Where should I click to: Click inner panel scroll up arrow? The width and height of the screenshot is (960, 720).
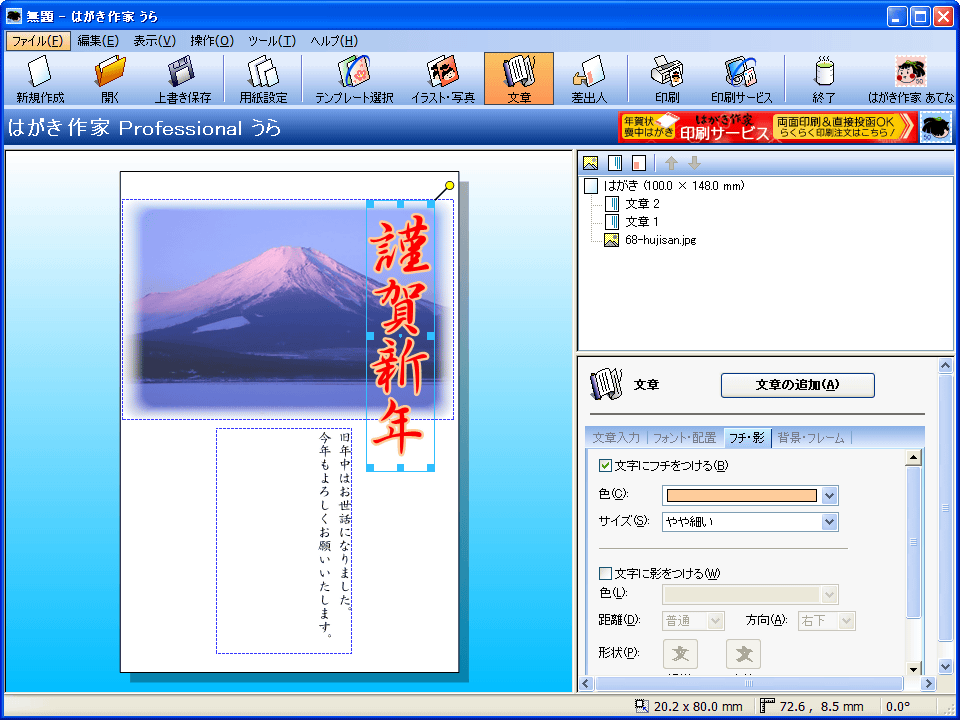click(x=913, y=458)
